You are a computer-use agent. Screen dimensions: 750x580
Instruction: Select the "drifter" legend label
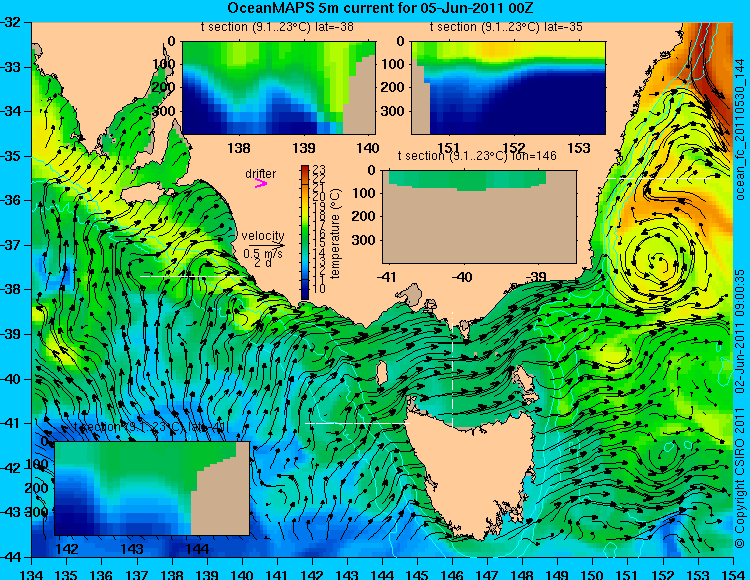coord(261,174)
